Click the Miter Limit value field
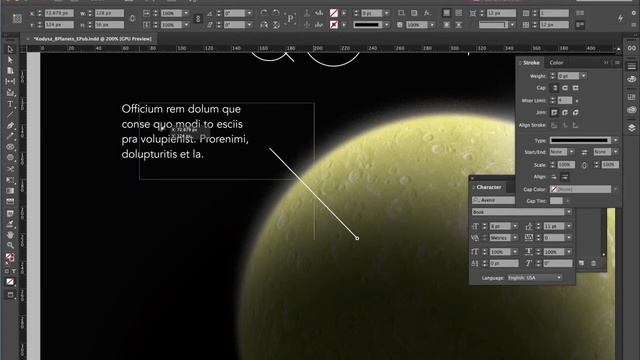Image resolution: width=640 pixels, height=360 pixels. pos(565,100)
